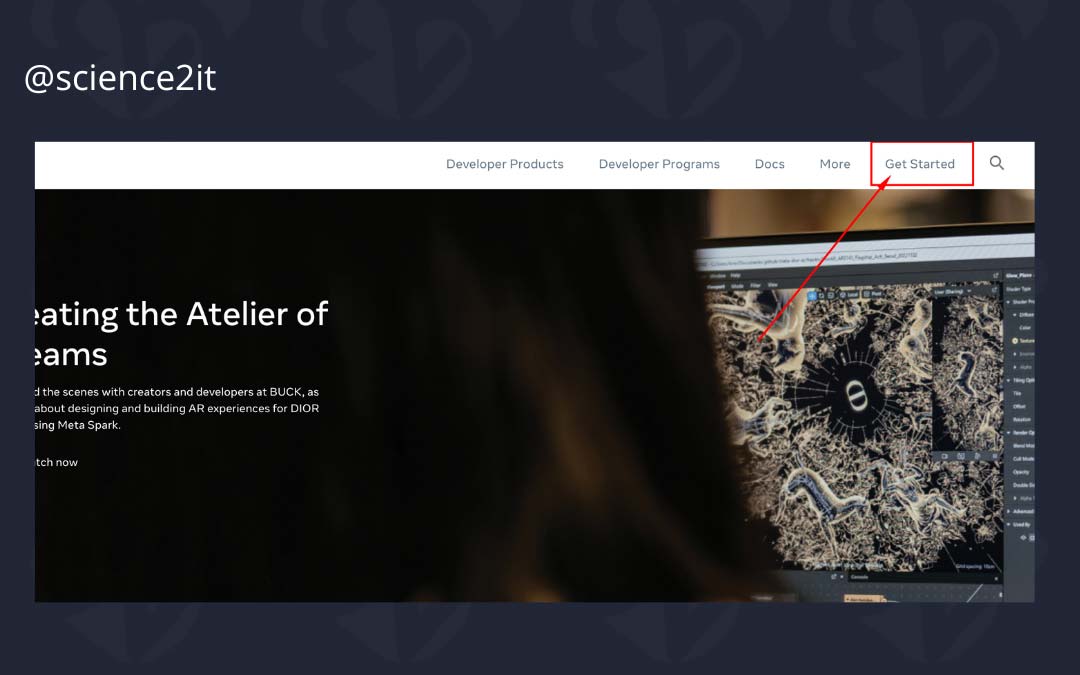Follow the Watch now link
This screenshot has width=1080, height=675.
(56, 462)
